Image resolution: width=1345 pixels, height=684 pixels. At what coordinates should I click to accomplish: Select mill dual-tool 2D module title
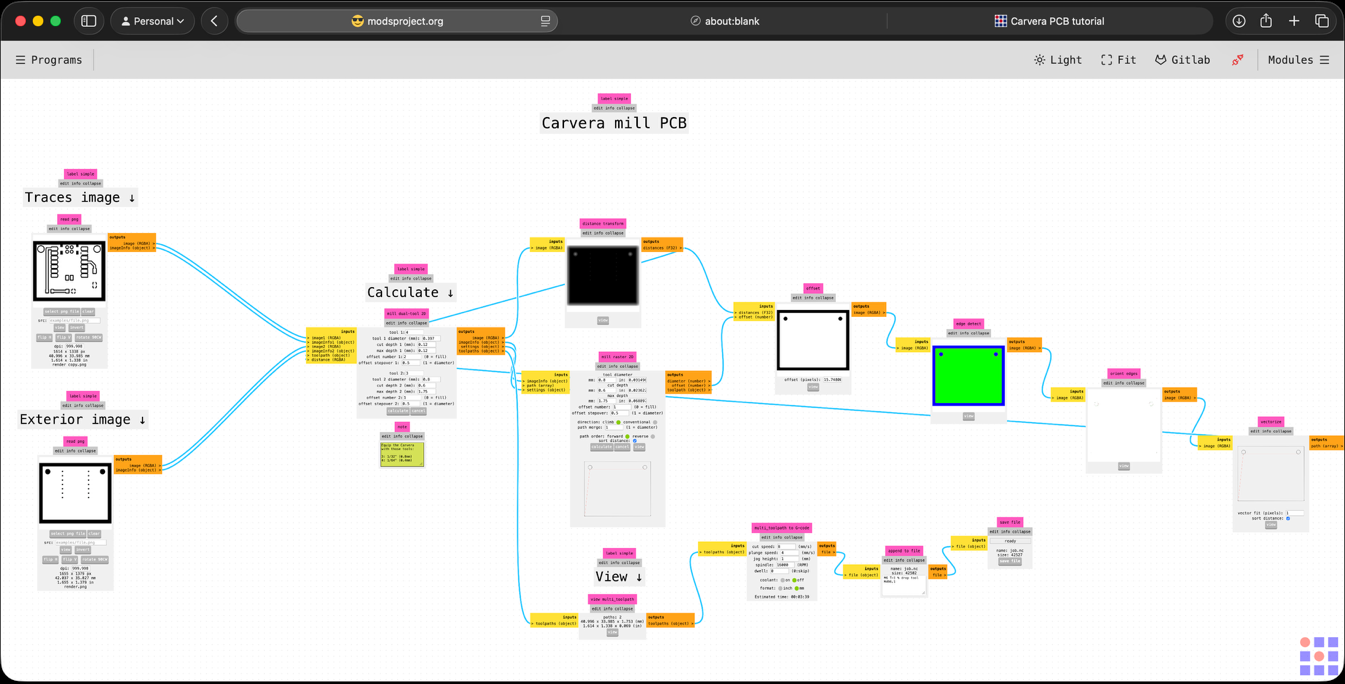(406, 314)
